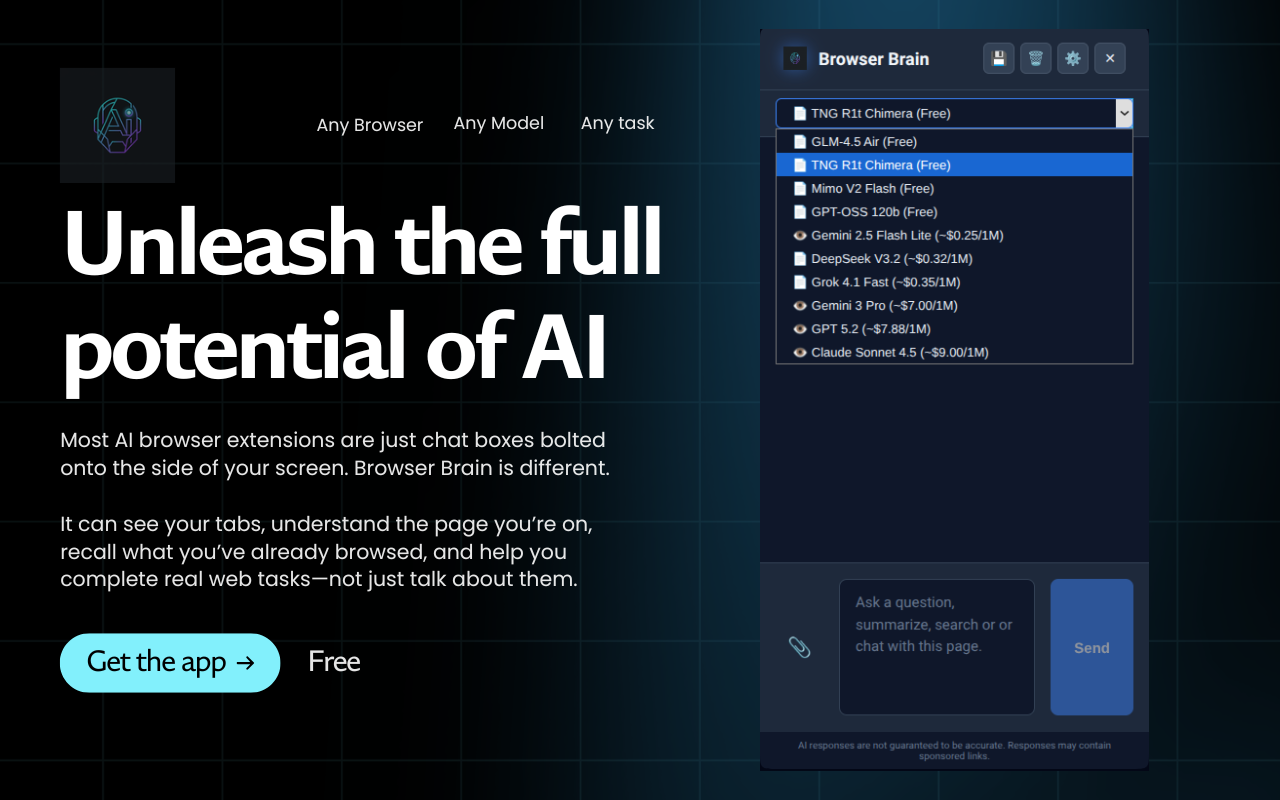Choose DeepSeek V3.2 model option
The height and width of the screenshot is (800, 1280).
tap(954, 258)
